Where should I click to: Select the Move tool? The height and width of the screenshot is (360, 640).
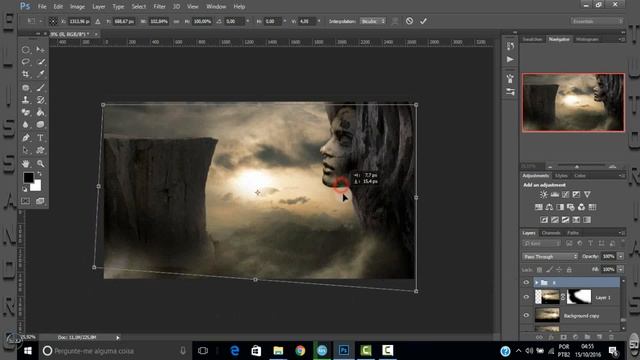point(40,49)
